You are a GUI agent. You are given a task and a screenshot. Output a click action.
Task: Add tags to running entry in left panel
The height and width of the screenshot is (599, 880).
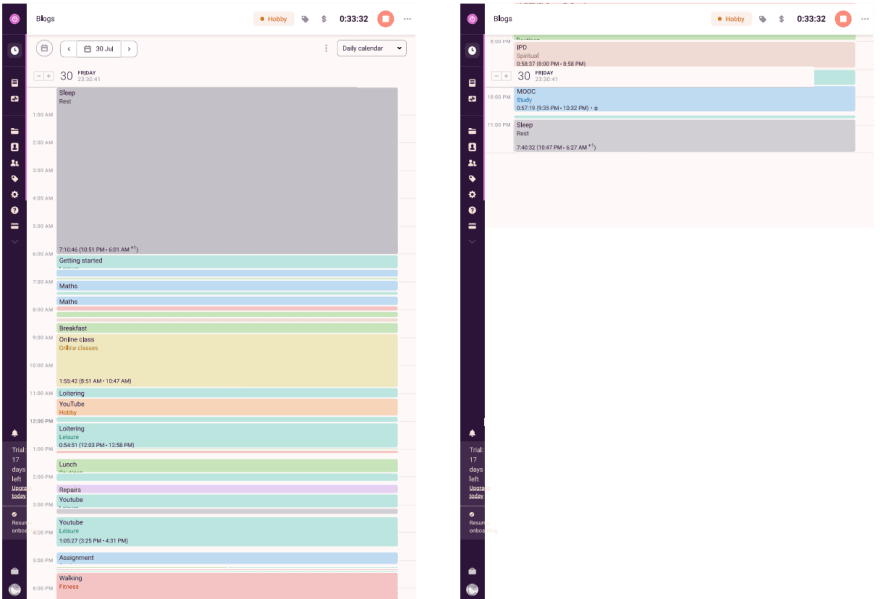[305, 19]
